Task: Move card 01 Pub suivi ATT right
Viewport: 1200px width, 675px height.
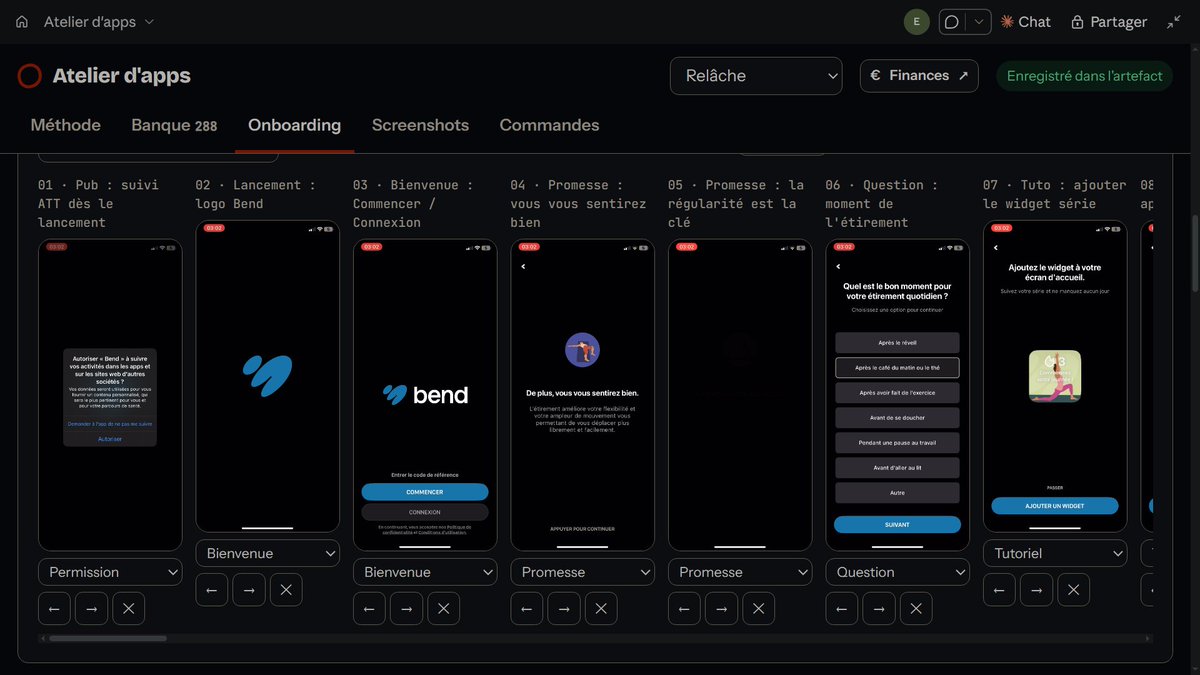Action: tap(91, 608)
